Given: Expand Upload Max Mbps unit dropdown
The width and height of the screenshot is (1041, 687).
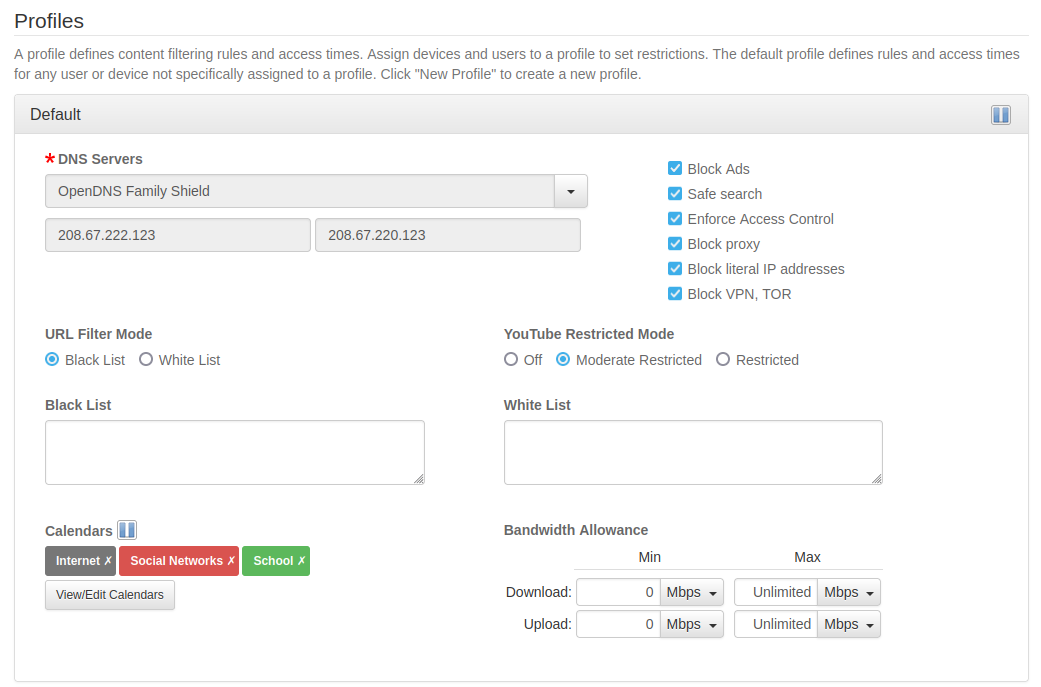Looking at the screenshot, I should click(x=849, y=624).
